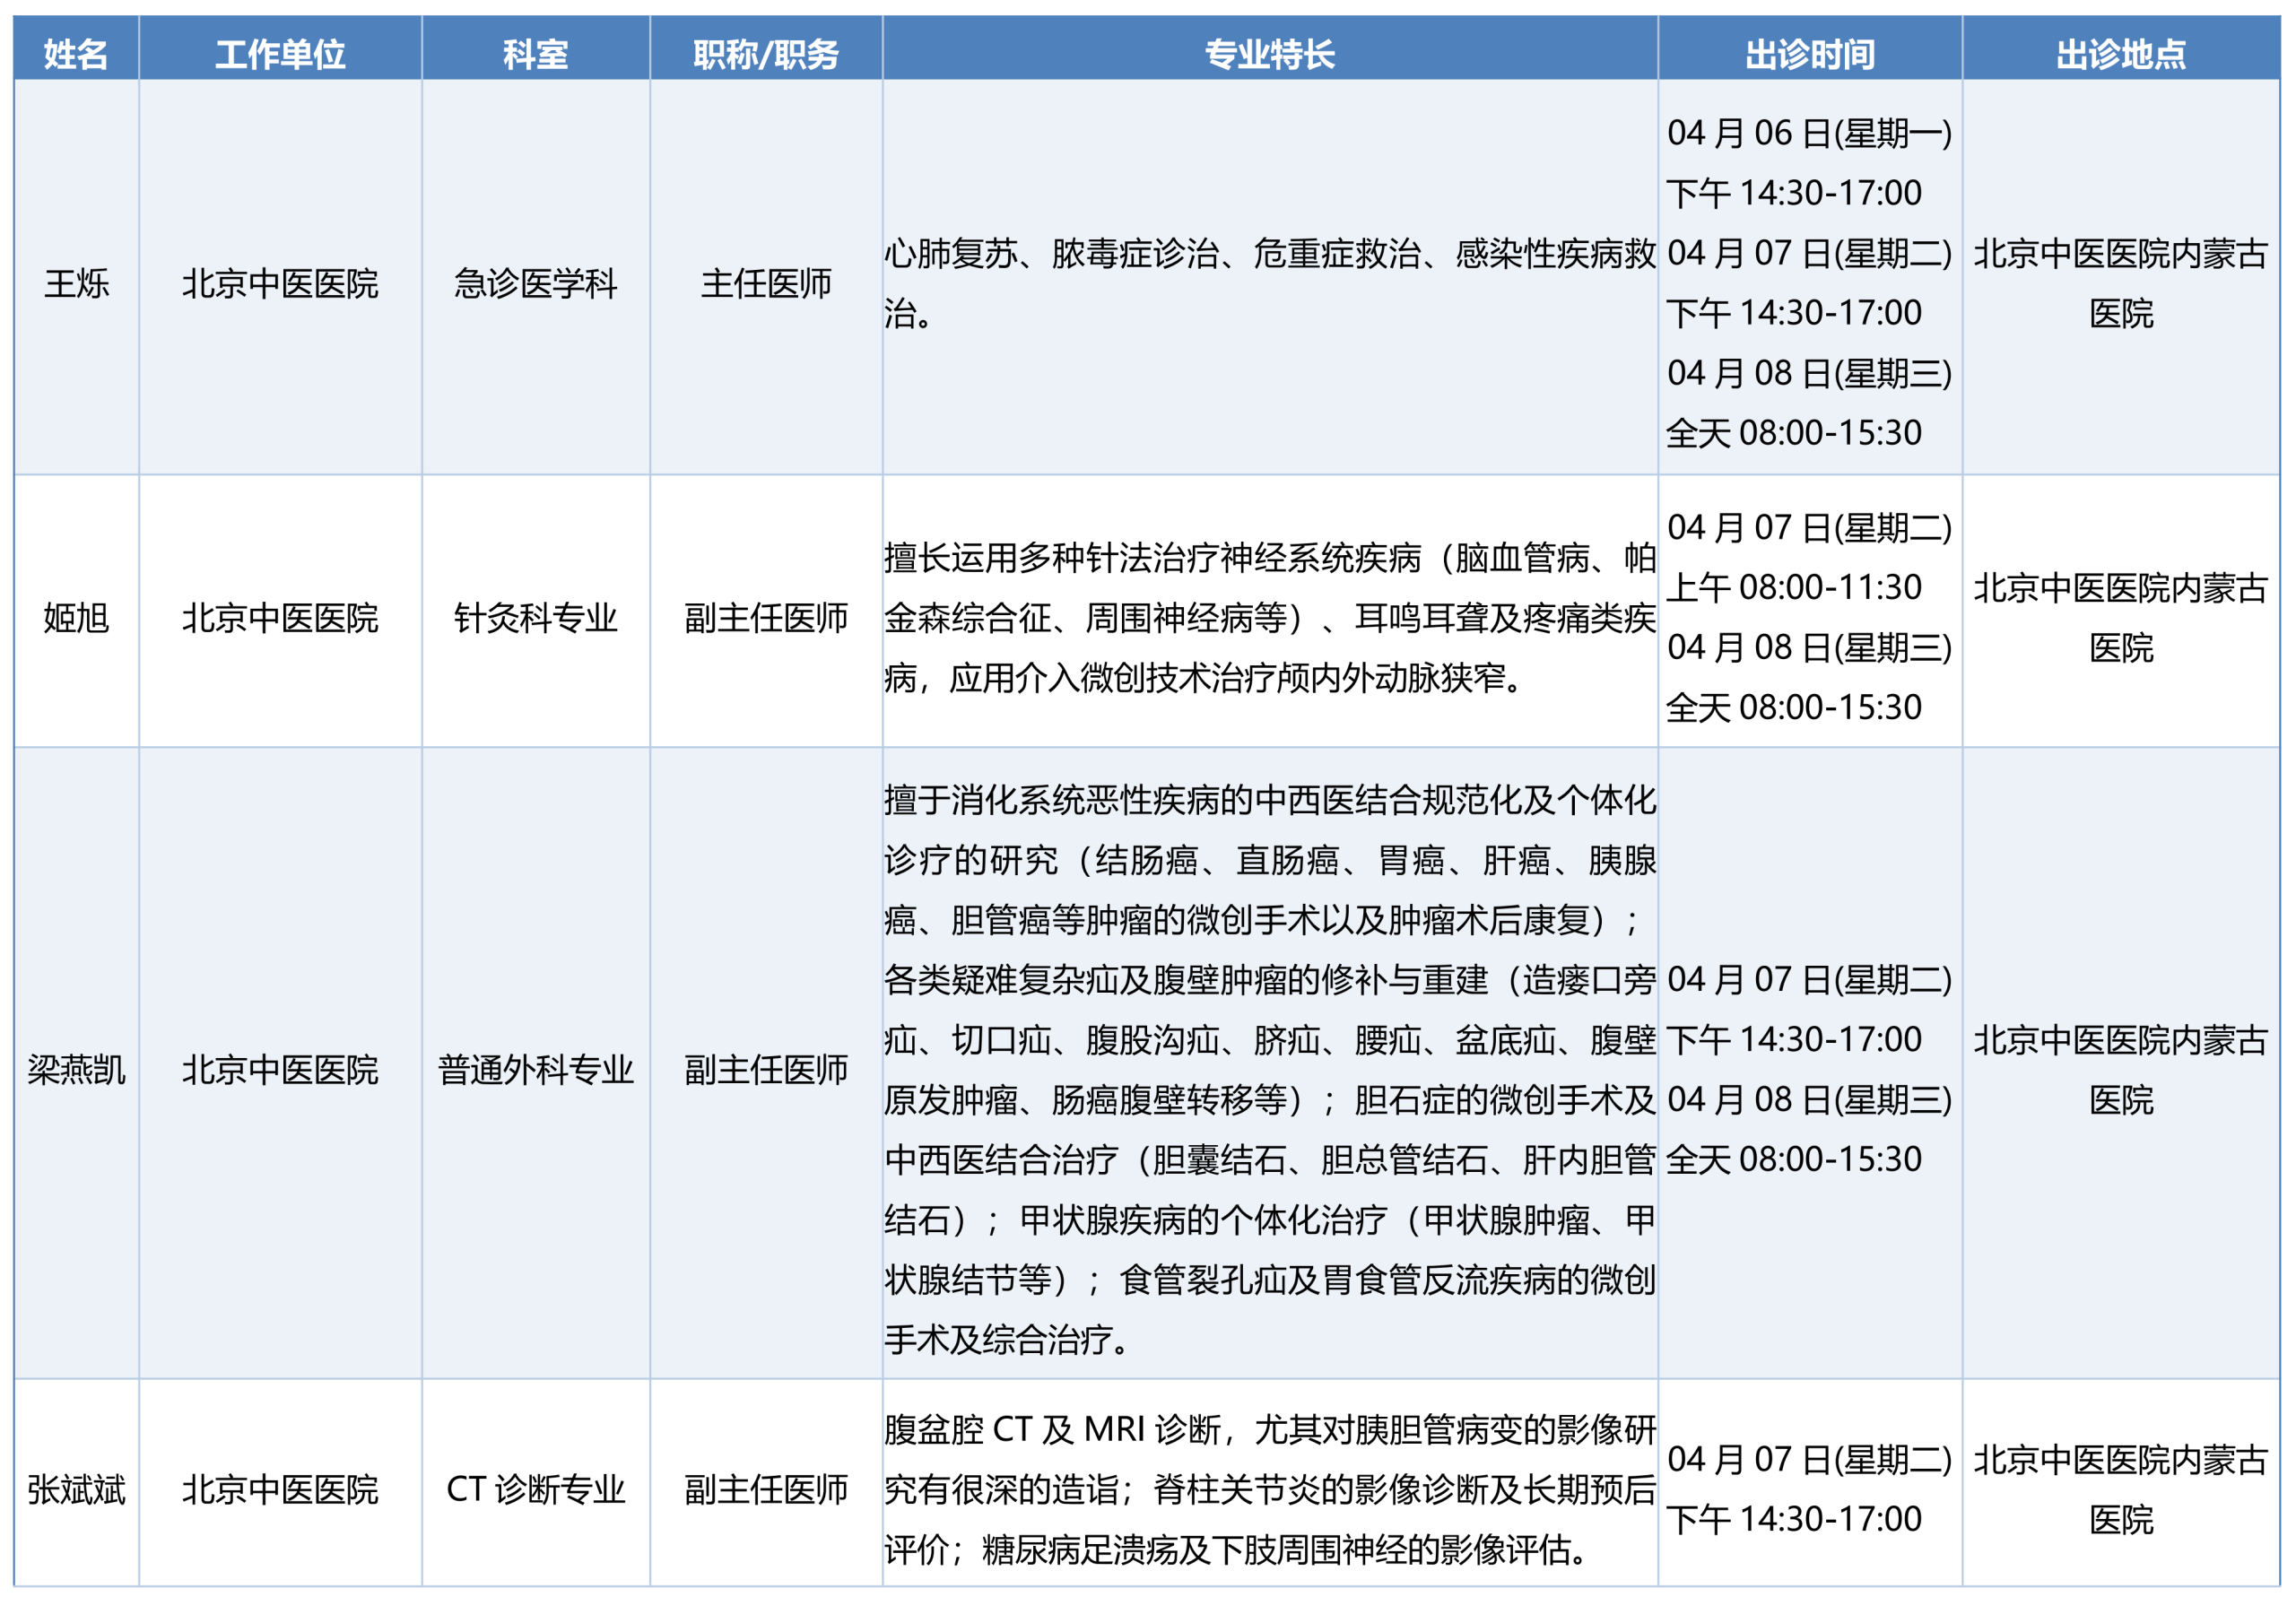Click the 专业特长 column header
This screenshot has width=2296, height=1623.
tap(1269, 54)
